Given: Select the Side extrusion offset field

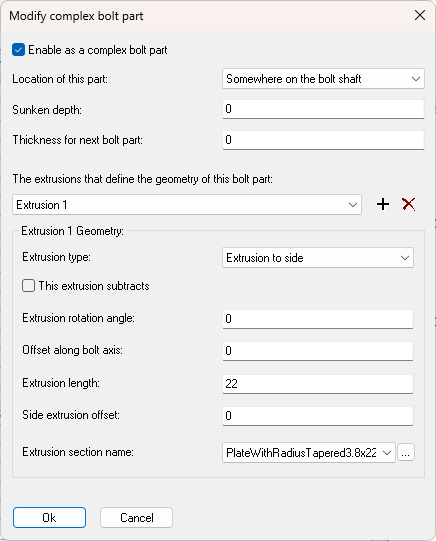Looking at the screenshot, I should (x=318, y=416).
